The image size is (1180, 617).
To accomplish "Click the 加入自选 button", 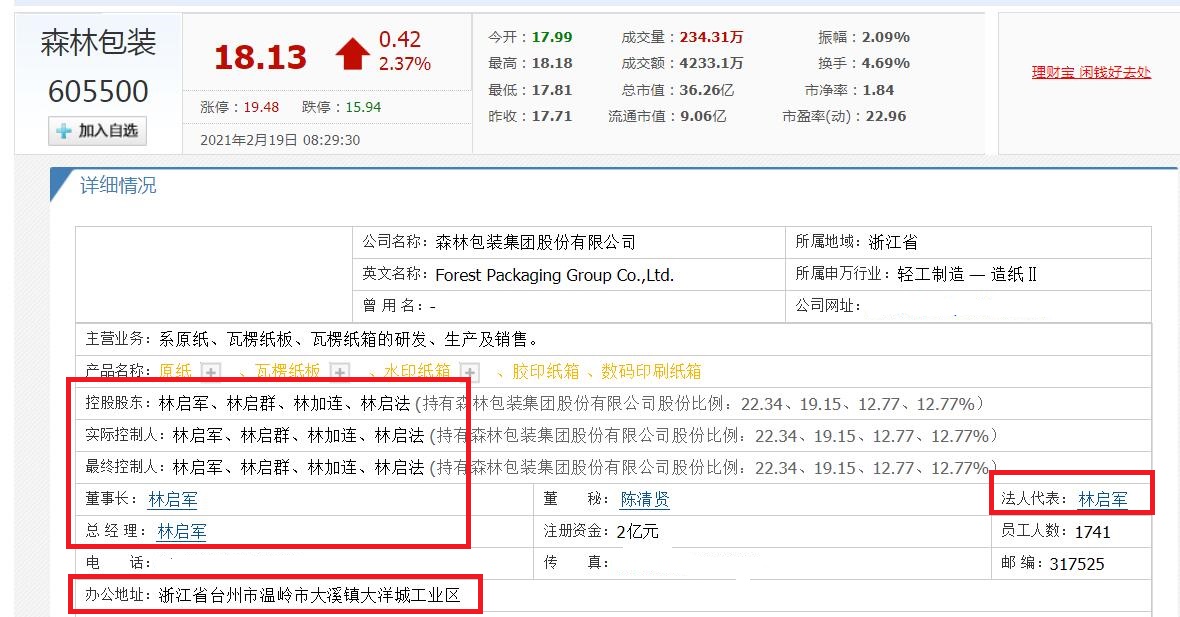I will tap(97, 131).
